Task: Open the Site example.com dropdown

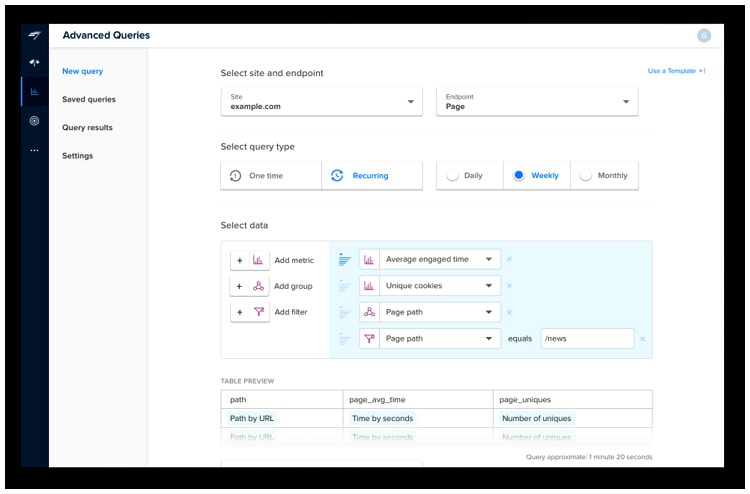Action: (x=321, y=101)
